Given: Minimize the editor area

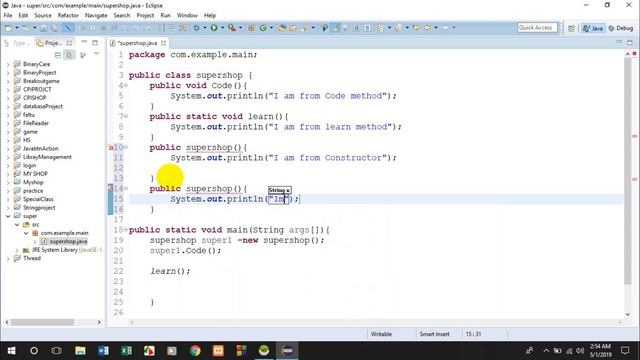Looking at the screenshot, I should point(619,42).
